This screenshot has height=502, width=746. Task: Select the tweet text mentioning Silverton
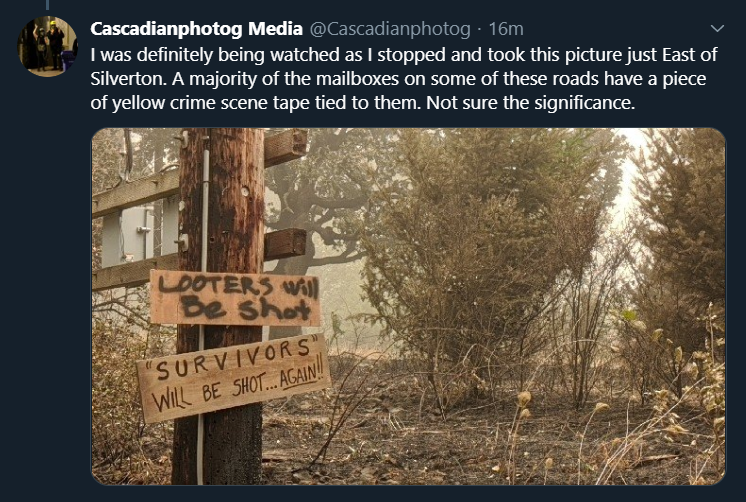[x=404, y=79]
